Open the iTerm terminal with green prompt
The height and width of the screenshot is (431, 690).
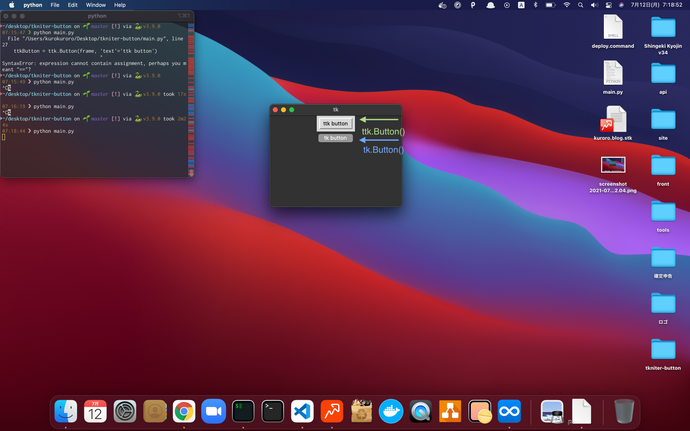(243, 411)
